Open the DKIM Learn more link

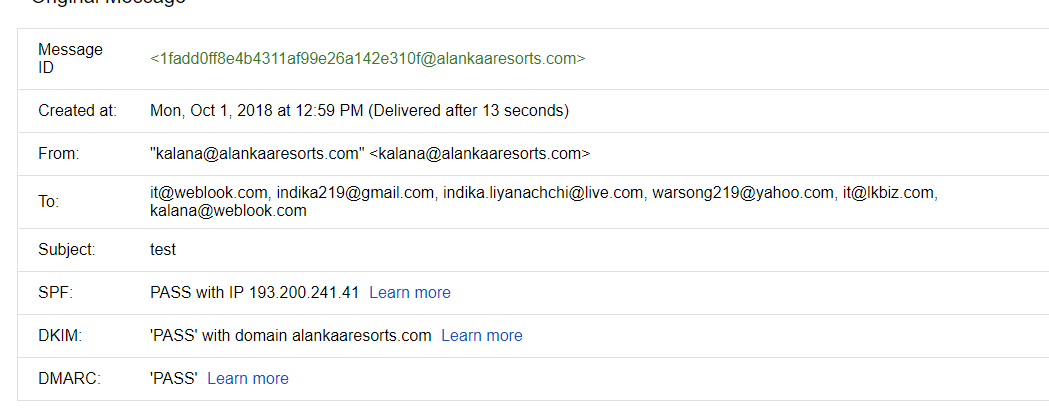click(x=481, y=336)
